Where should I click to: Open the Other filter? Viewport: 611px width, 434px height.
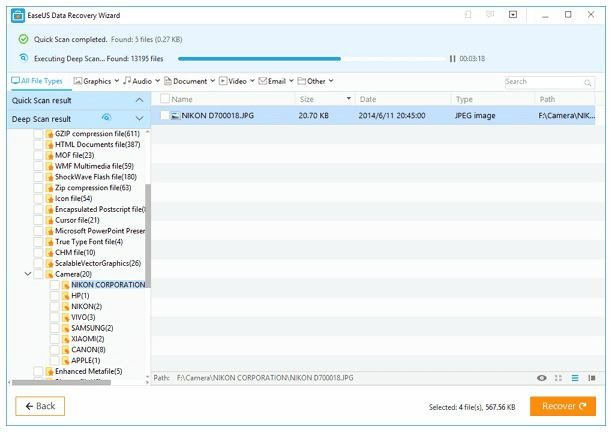click(x=311, y=81)
